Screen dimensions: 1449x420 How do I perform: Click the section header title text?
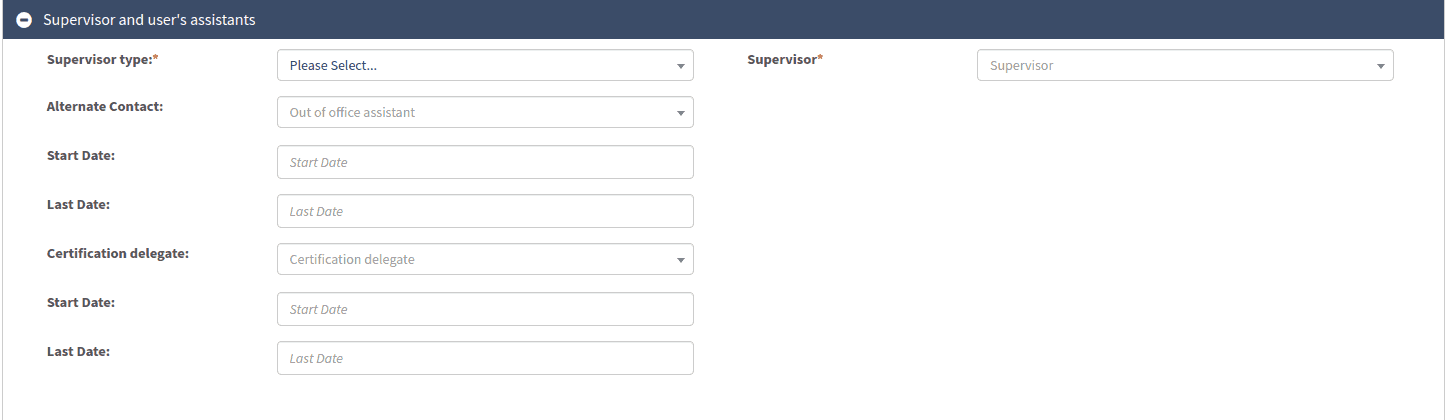149,20
